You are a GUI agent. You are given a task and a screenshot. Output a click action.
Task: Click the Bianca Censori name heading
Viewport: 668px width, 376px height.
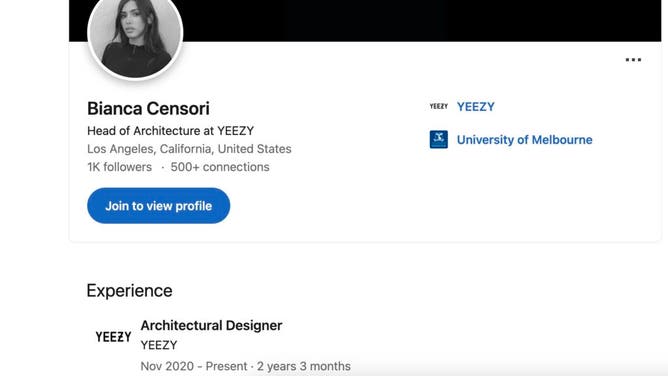click(148, 109)
